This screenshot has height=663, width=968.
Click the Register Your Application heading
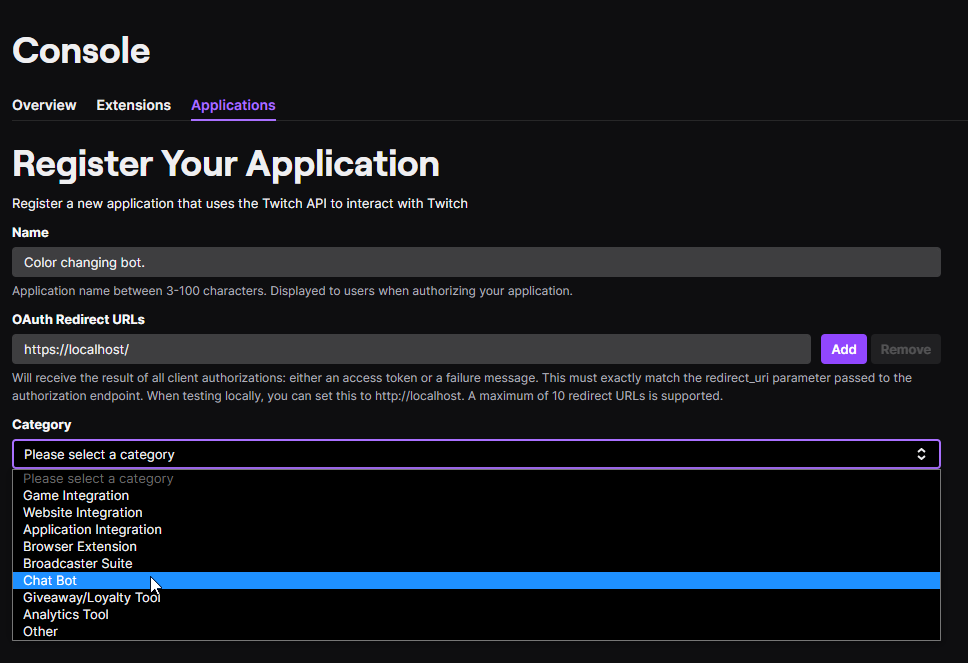pyautogui.click(x=225, y=164)
